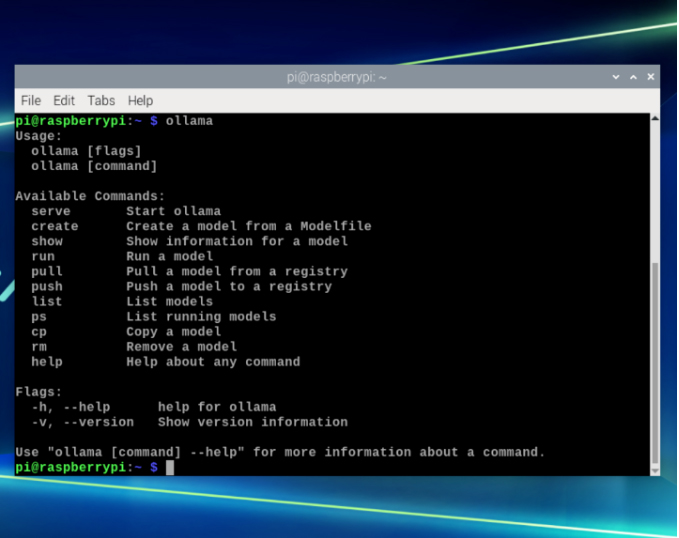Click the terminal vertical scrollbar thumb
The width and height of the screenshot is (679, 538).
(x=655, y=363)
